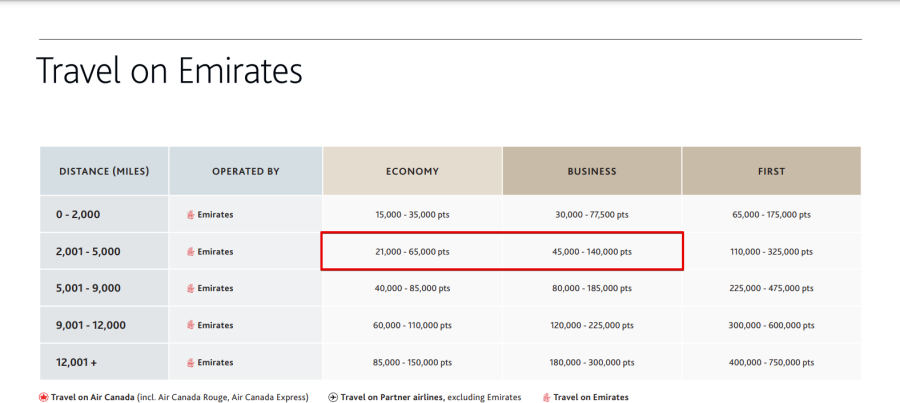Click Emirates logo icon in 5,001 - 9,000 row
The image size is (900, 403).
[x=191, y=288]
